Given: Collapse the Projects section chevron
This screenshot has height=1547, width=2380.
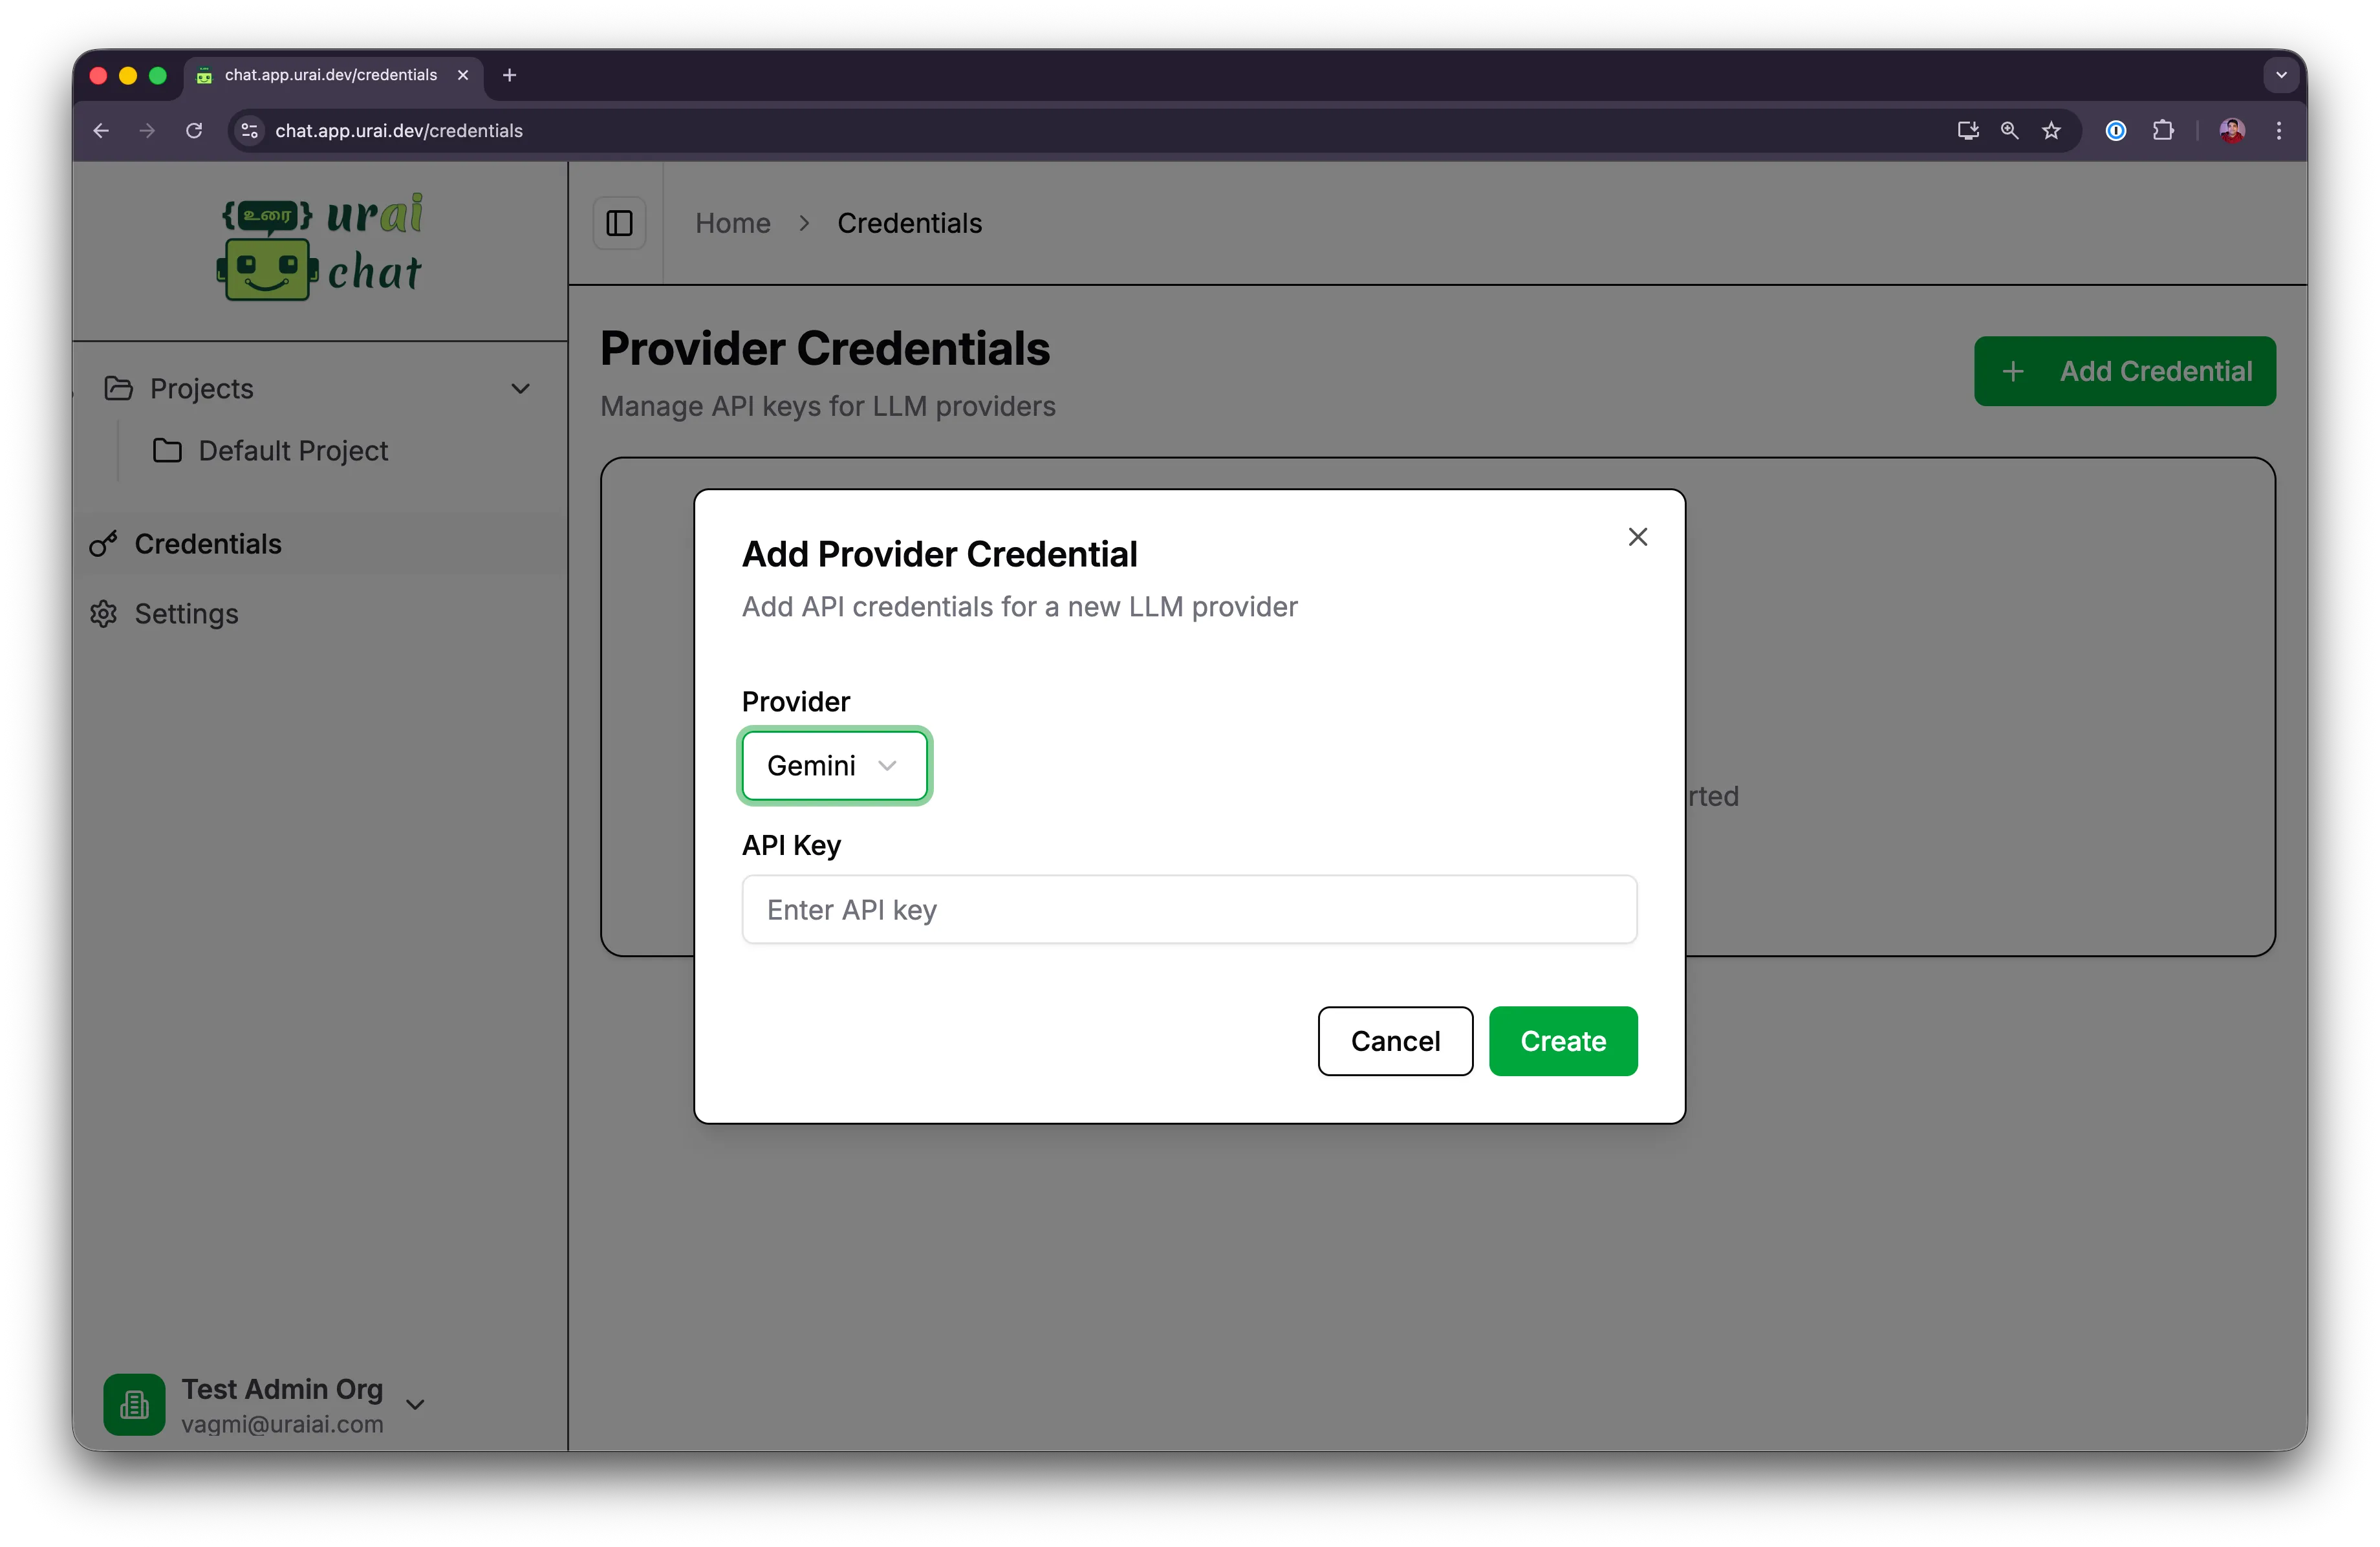Looking at the screenshot, I should (x=521, y=388).
